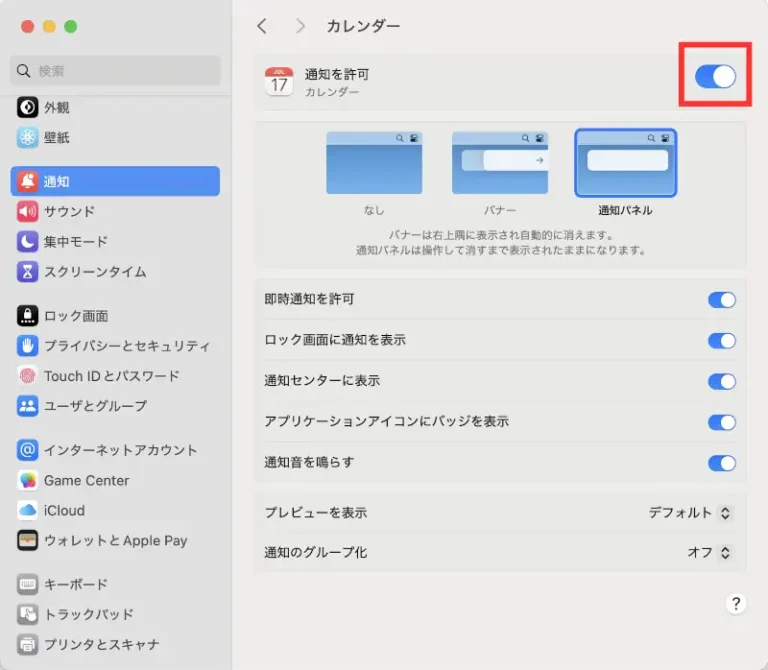The image size is (768, 670).
Task: Open 通知のグループ化 オフ popup menu
Action: (709, 552)
